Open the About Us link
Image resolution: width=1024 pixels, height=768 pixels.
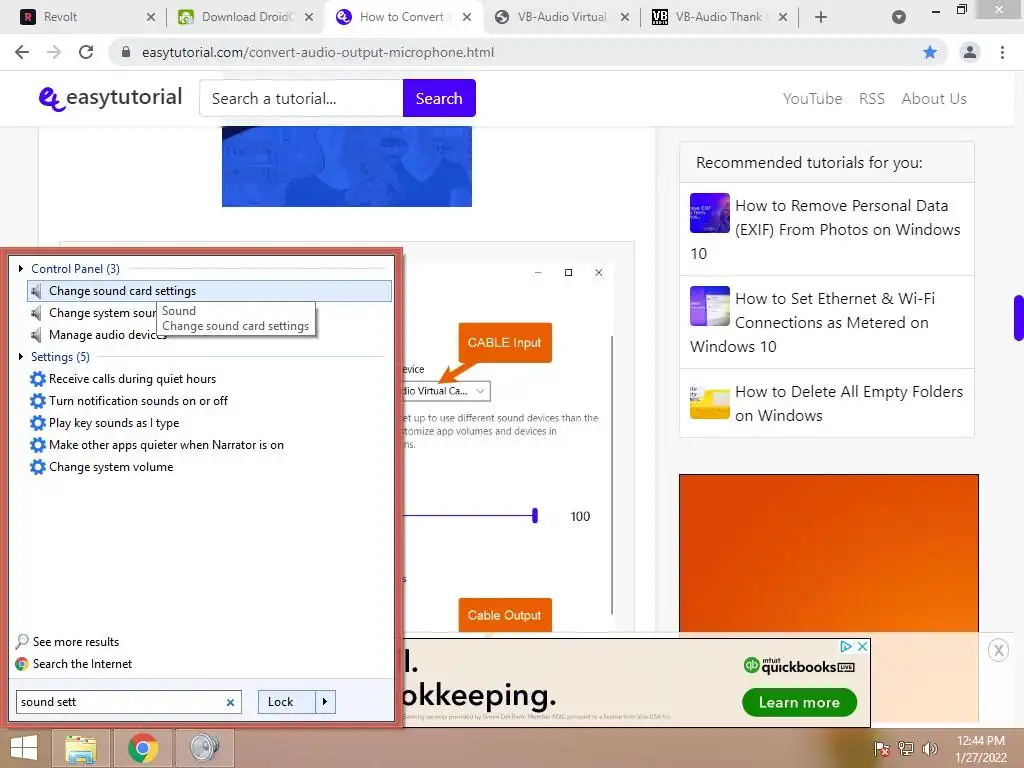coord(934,99)
